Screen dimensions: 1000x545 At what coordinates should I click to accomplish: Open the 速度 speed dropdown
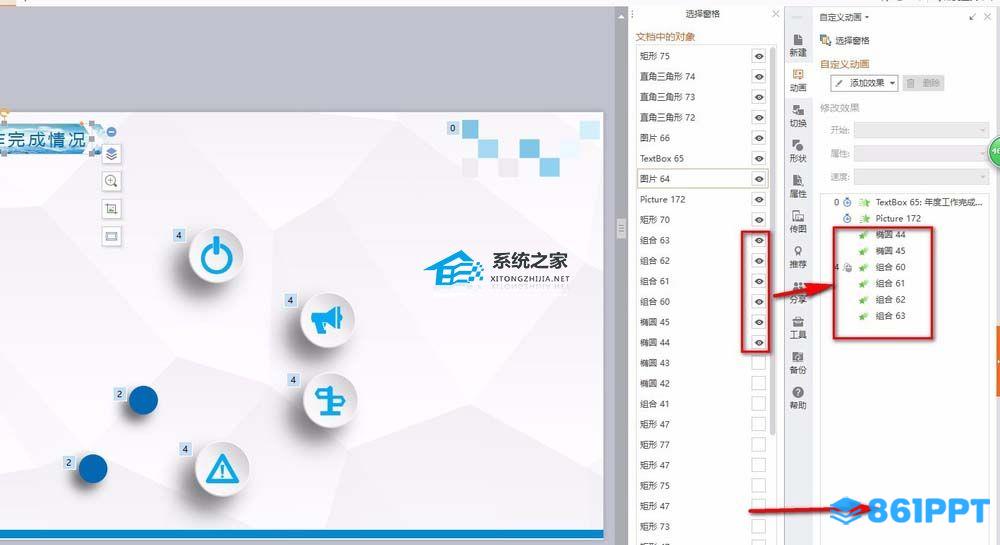tap(921, 177)
